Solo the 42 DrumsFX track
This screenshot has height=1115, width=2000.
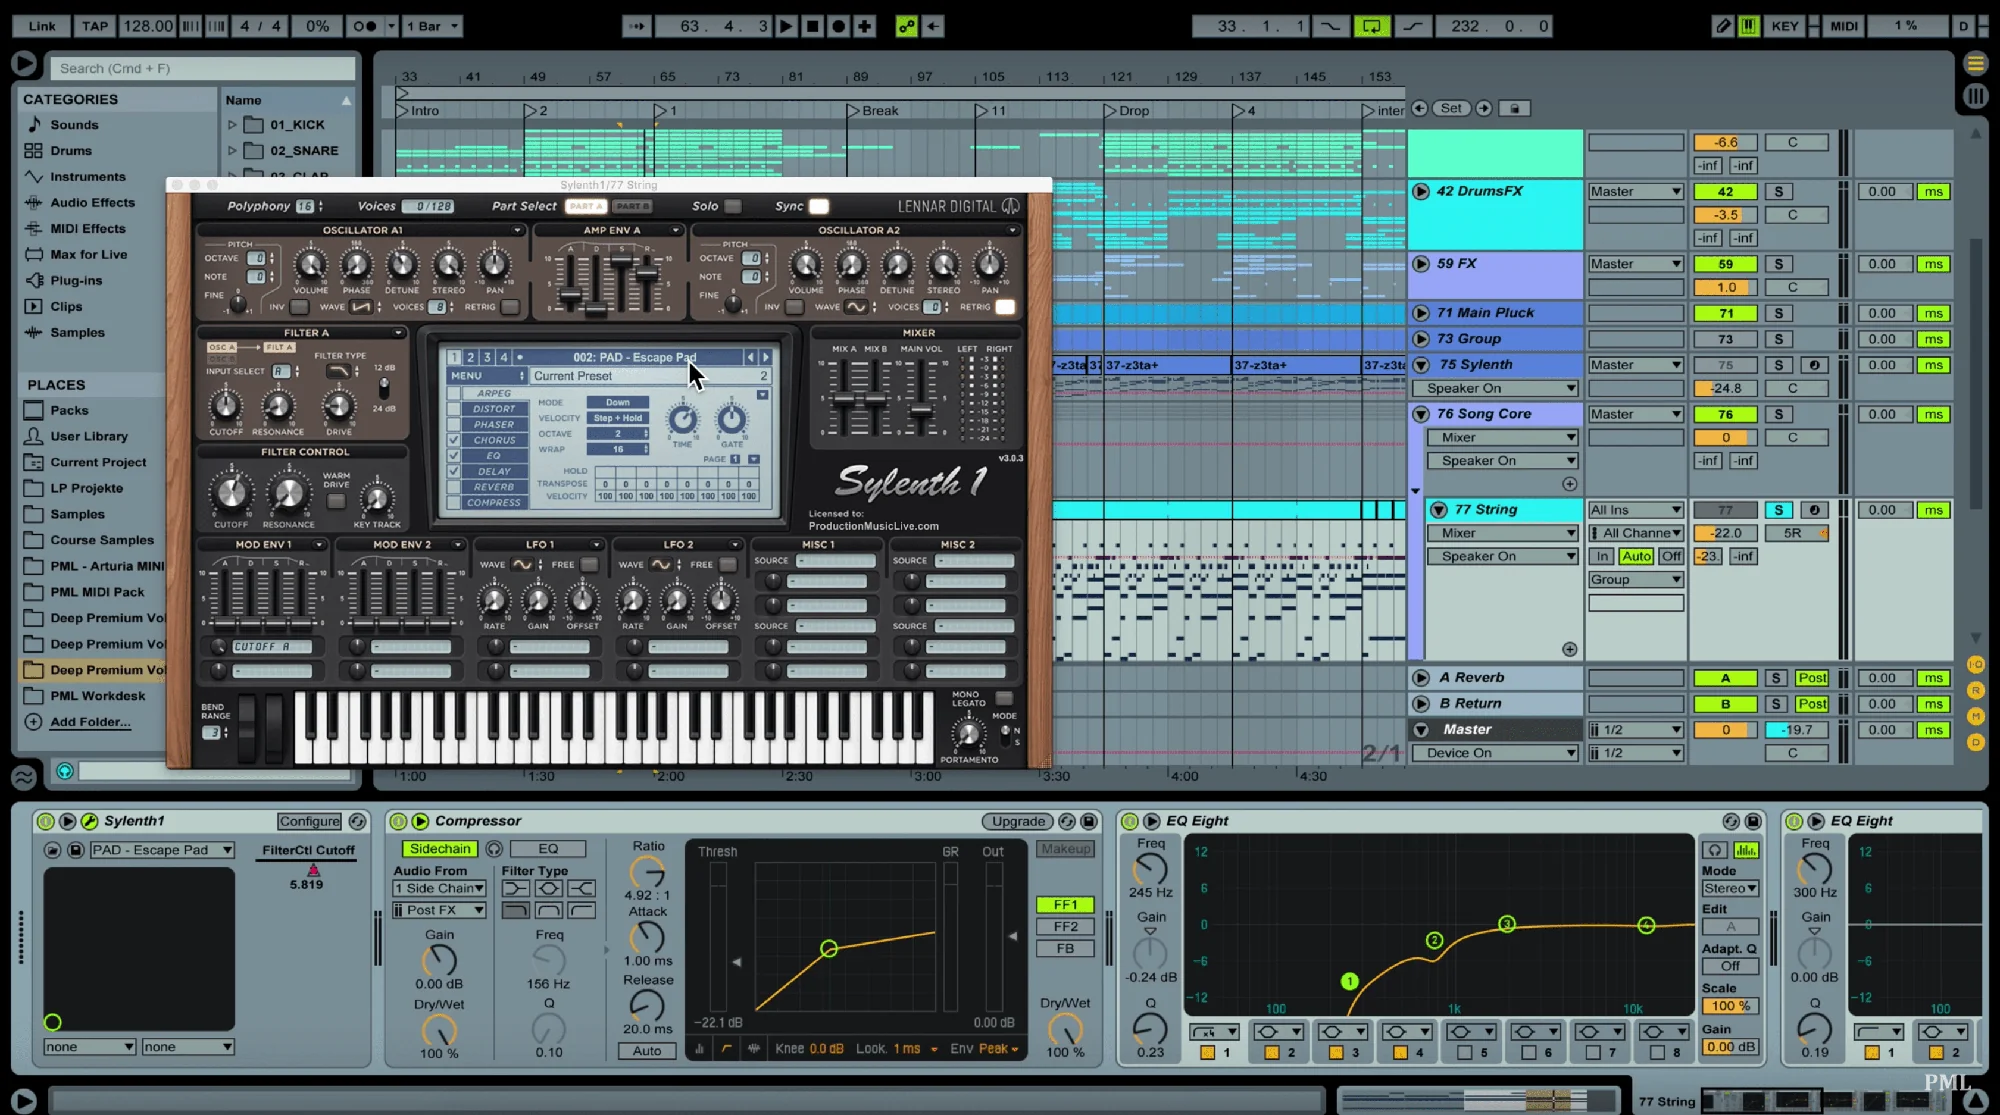(1778, 192)
